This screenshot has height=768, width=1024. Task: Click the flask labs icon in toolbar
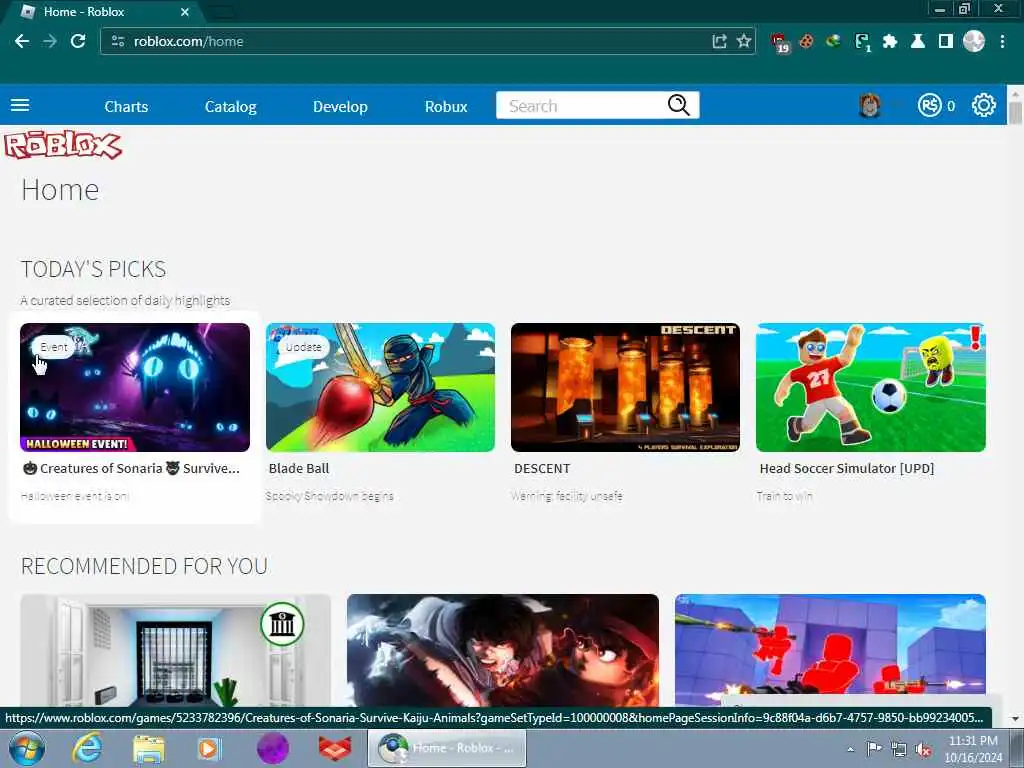click(918, 41)
